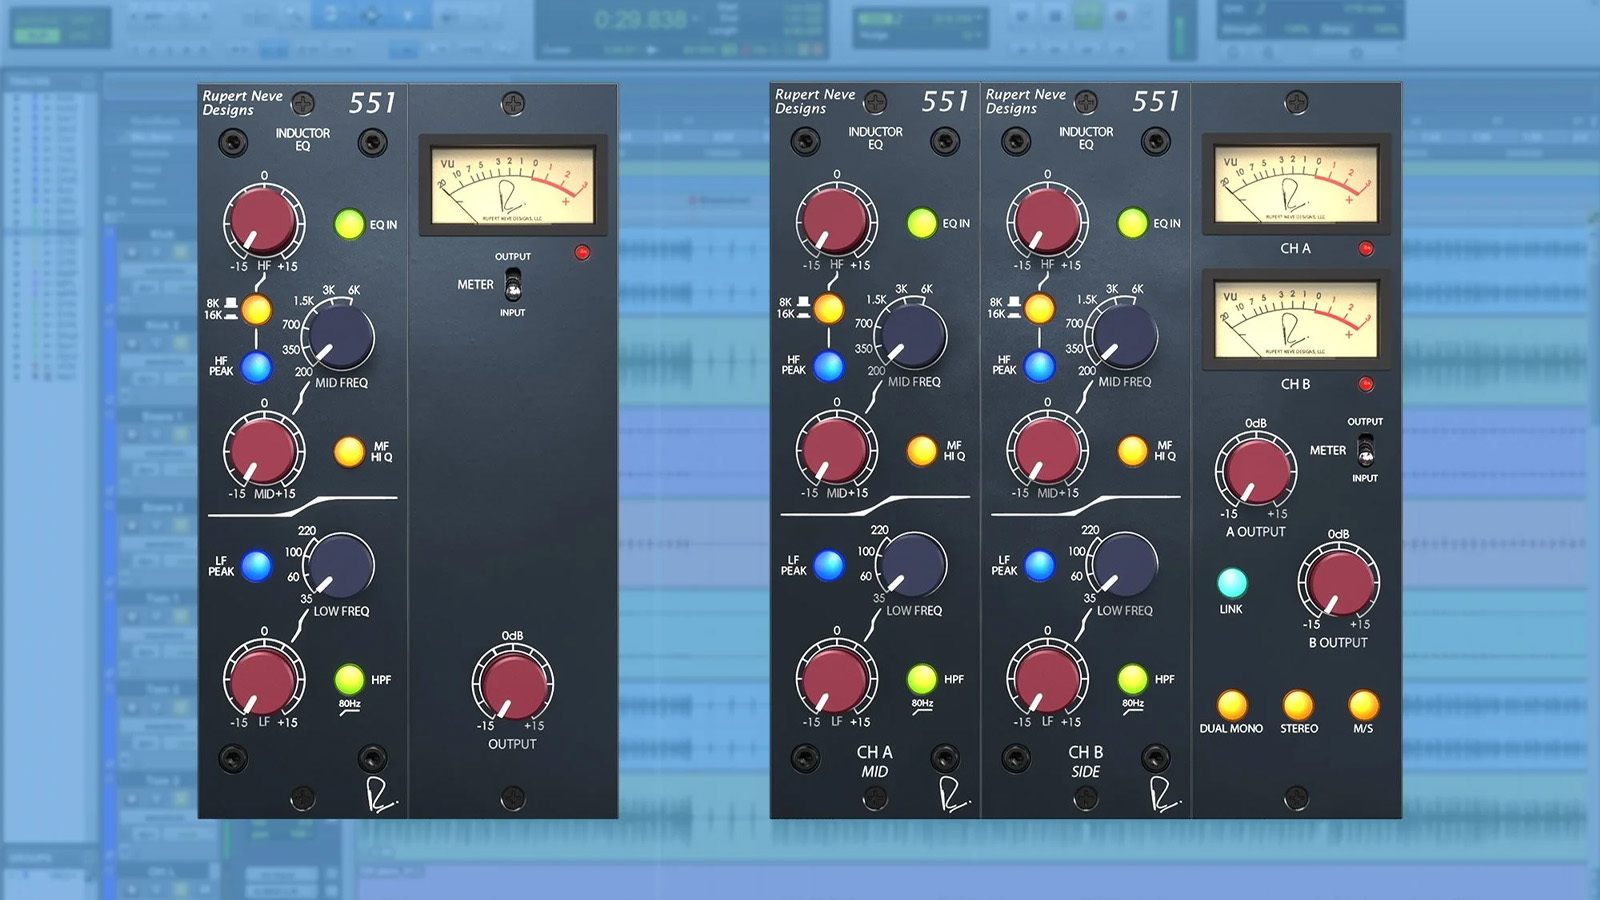Click the MID gain knob on mono 551
The image size is (1600, 900).
(263, 449)
